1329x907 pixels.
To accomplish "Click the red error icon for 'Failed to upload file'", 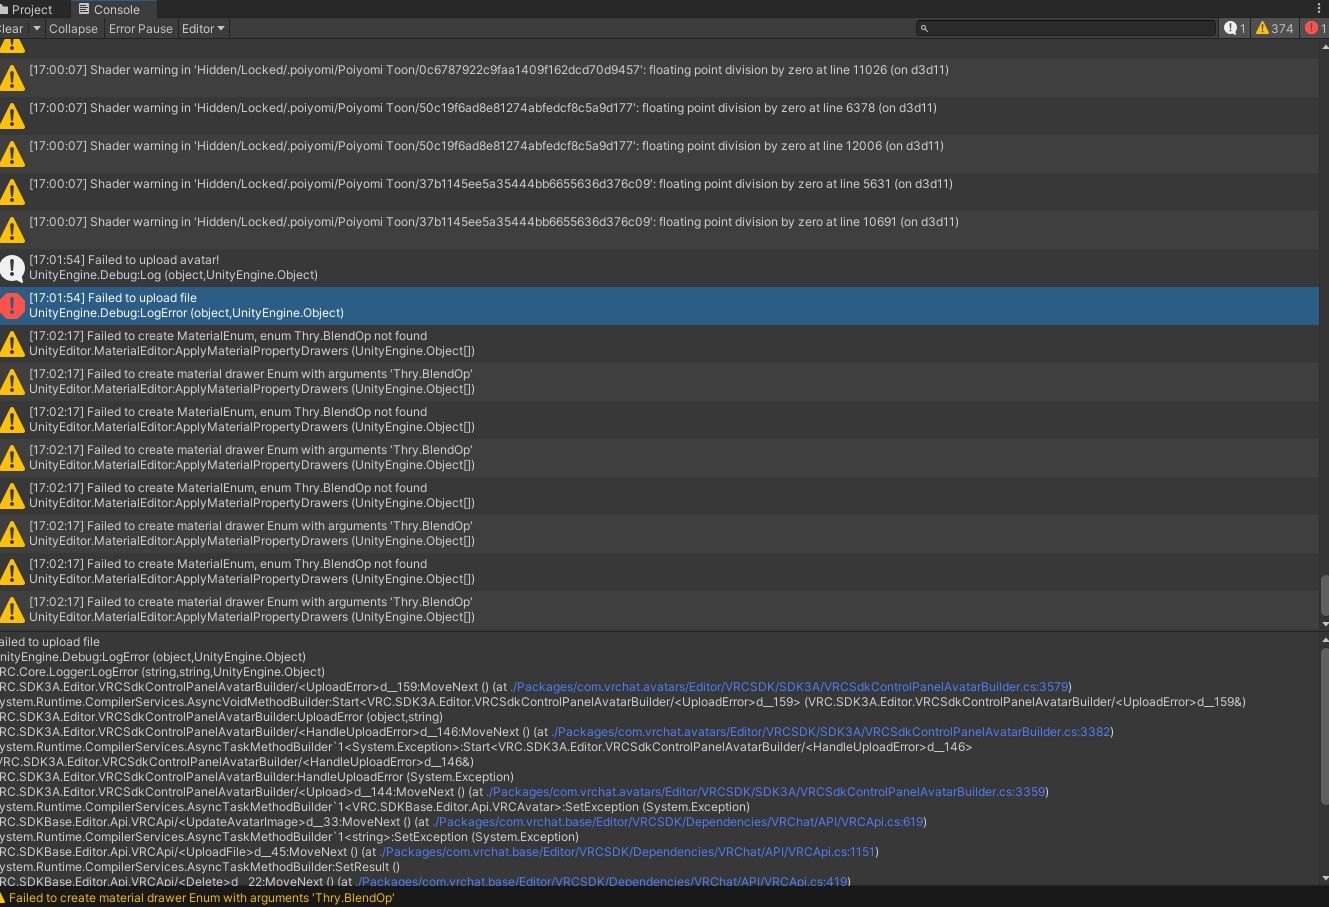I will click(x=12, y=305).
